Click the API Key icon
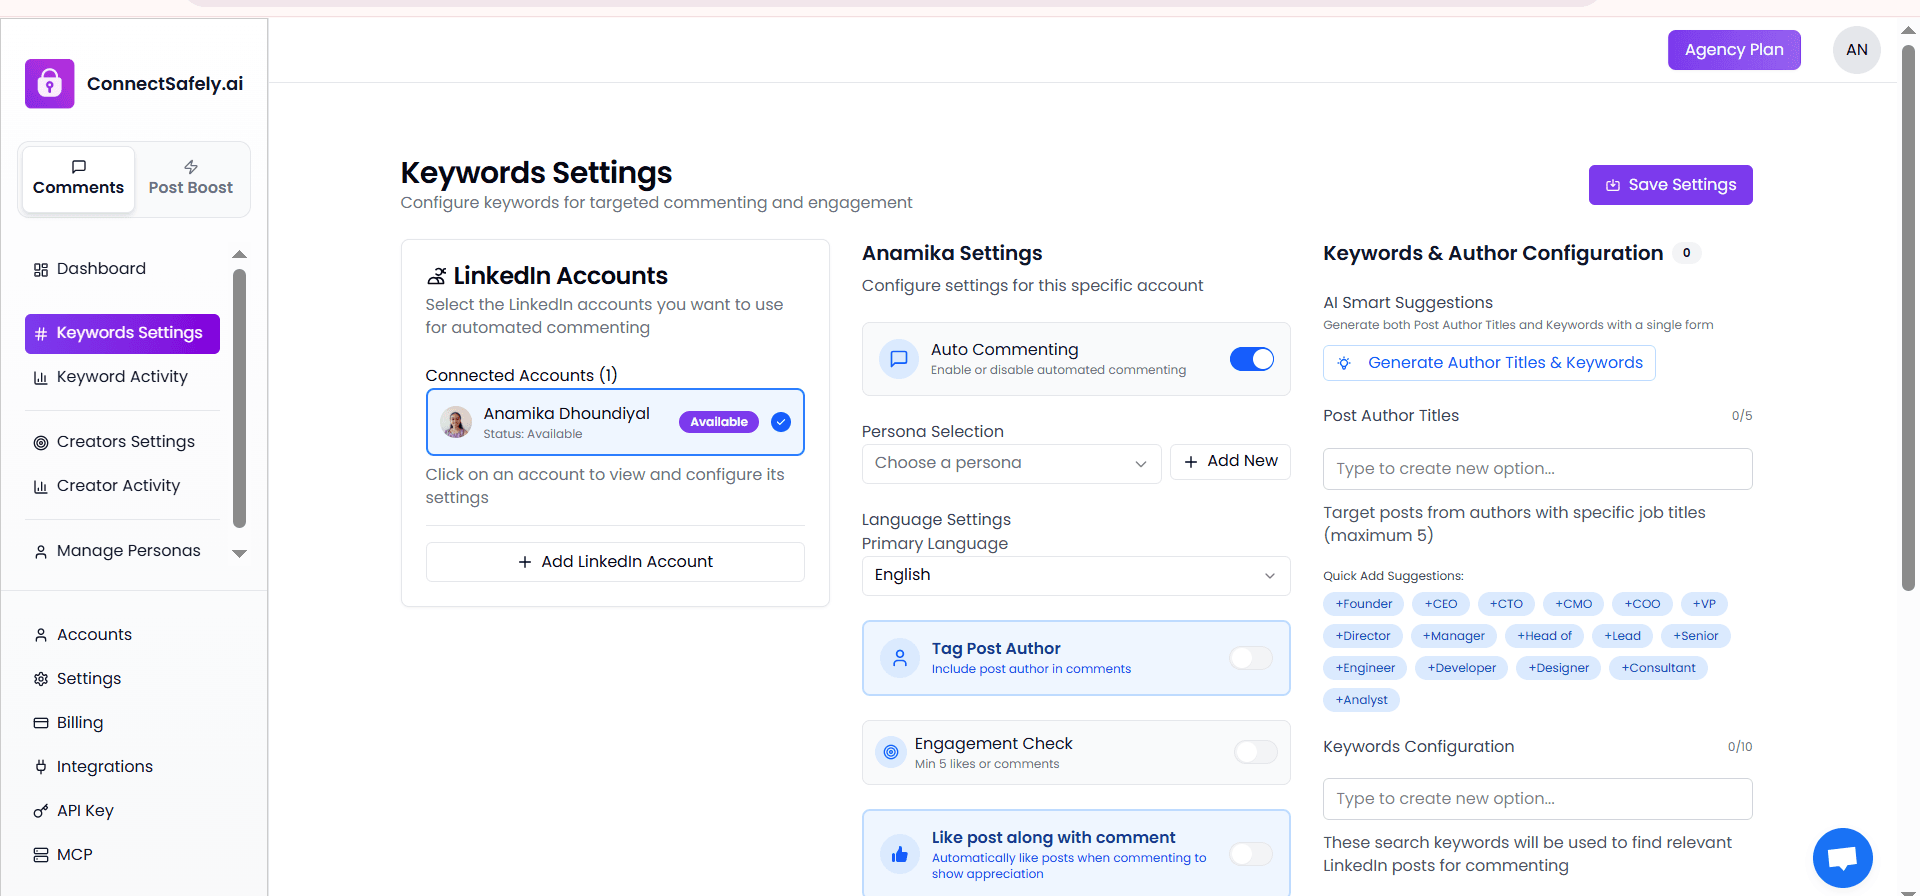 click(x=41, y=811)
